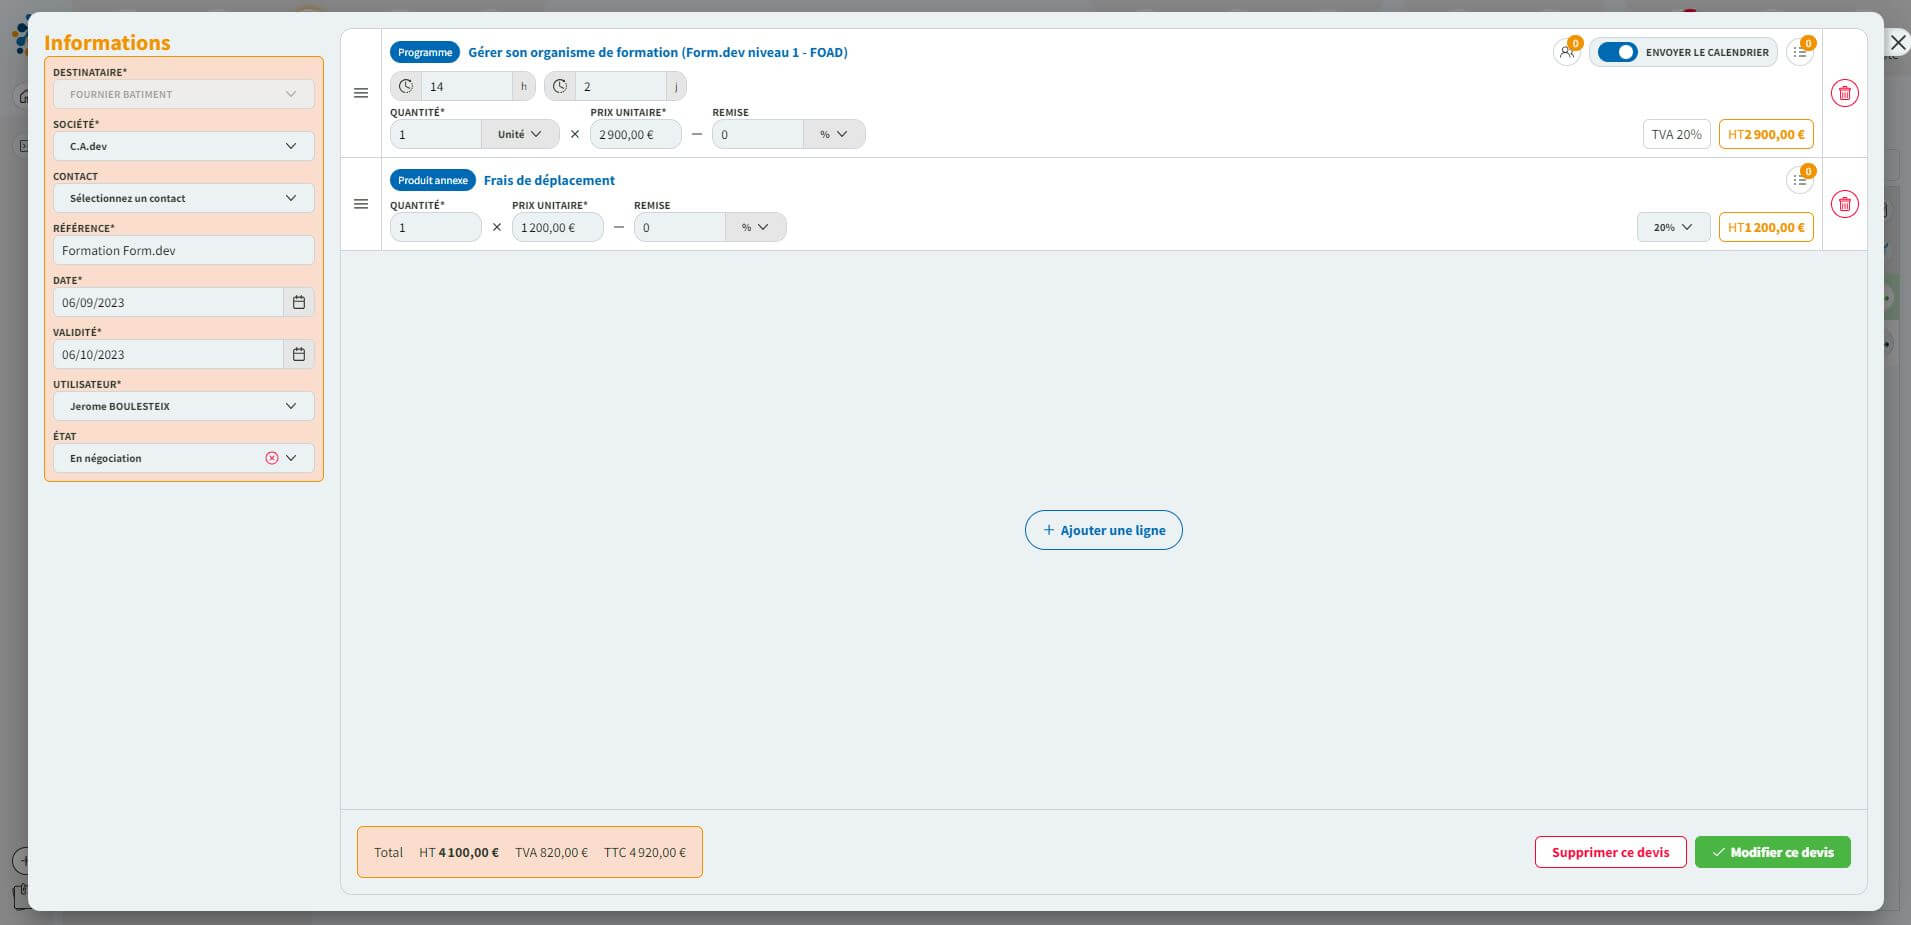The height and width of the screenshot is (925, 1911).
Task: Open Gérer son organisme de formation link
Action: pos(657,52)
